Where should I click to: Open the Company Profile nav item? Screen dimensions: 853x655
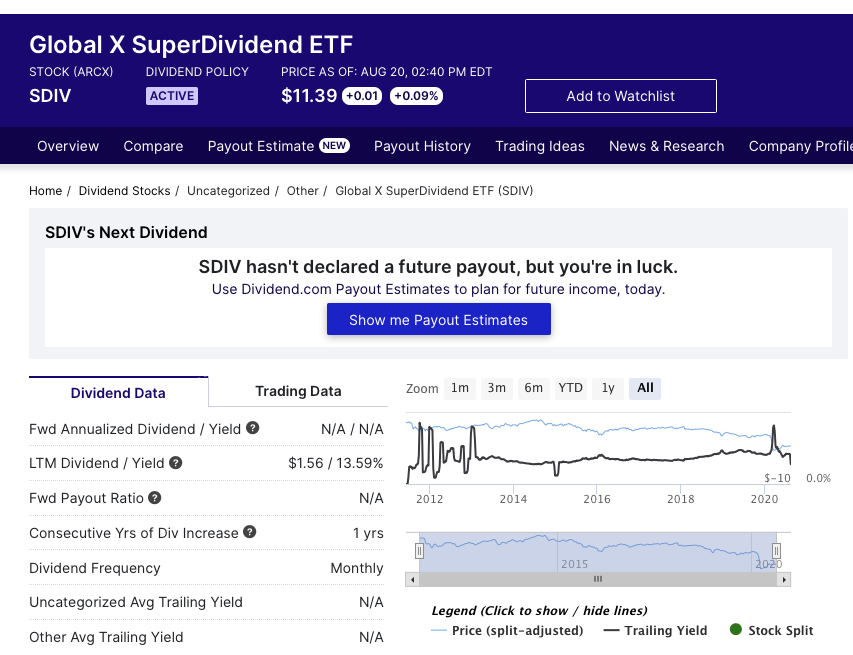click(x=800, y=146)
